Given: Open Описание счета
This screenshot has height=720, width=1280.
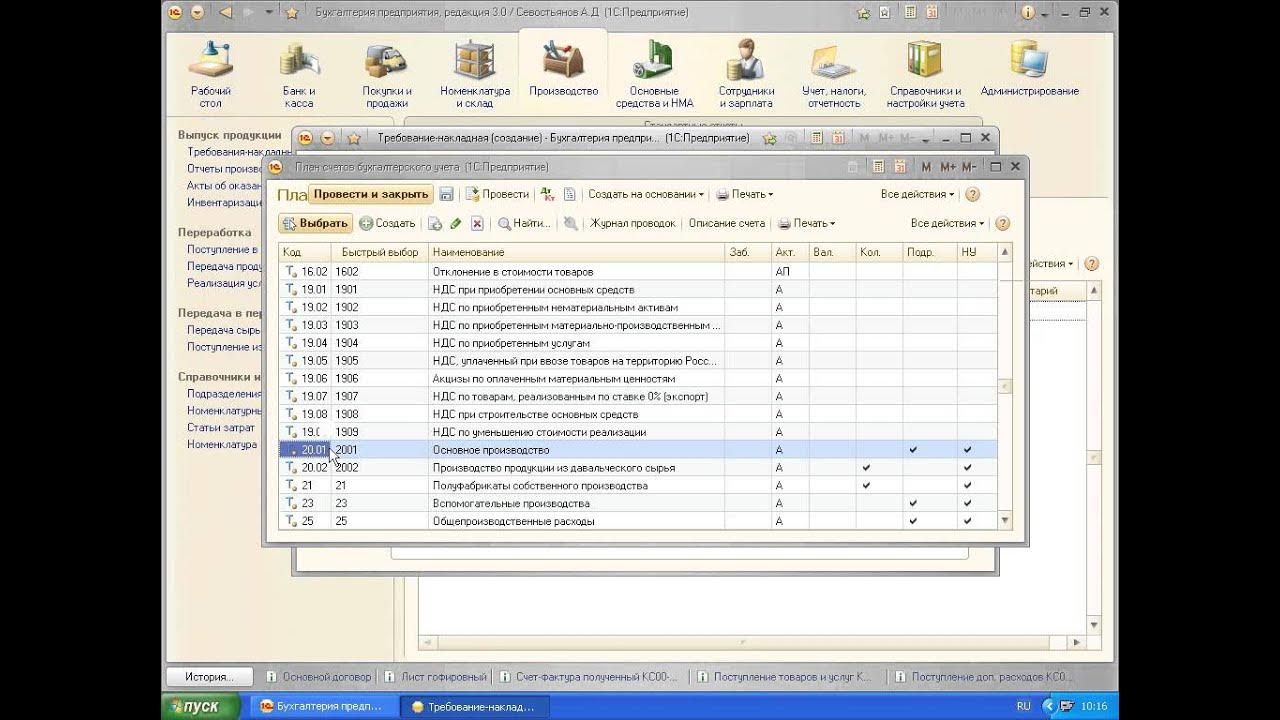Looking at the screenshot, I should point(727,223).
